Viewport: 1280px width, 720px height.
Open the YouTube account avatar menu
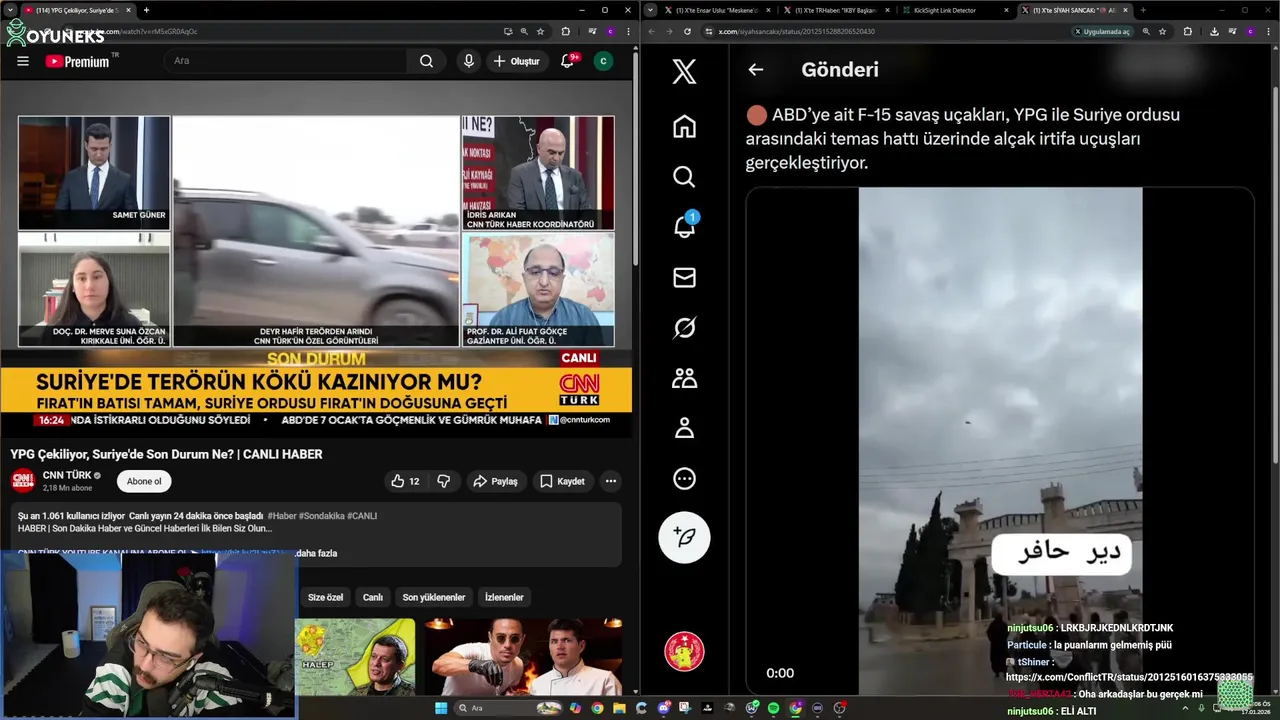(603, 61)
